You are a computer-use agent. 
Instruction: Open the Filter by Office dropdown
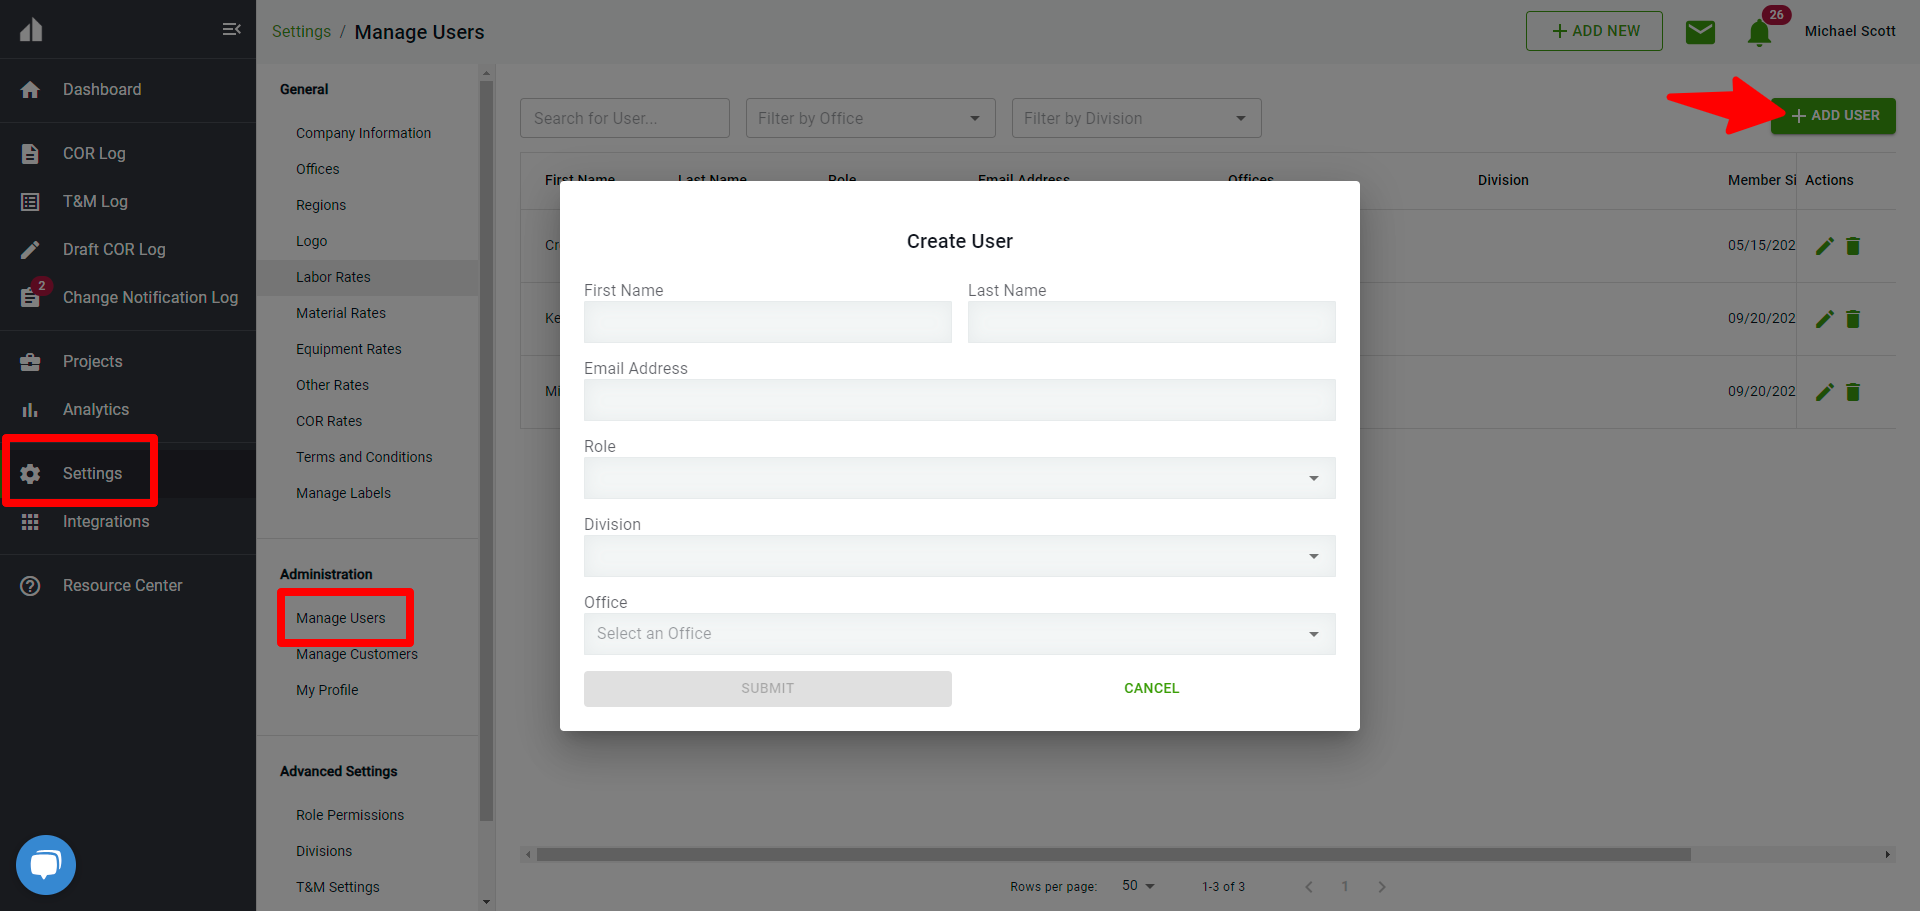tap(871, 118)
